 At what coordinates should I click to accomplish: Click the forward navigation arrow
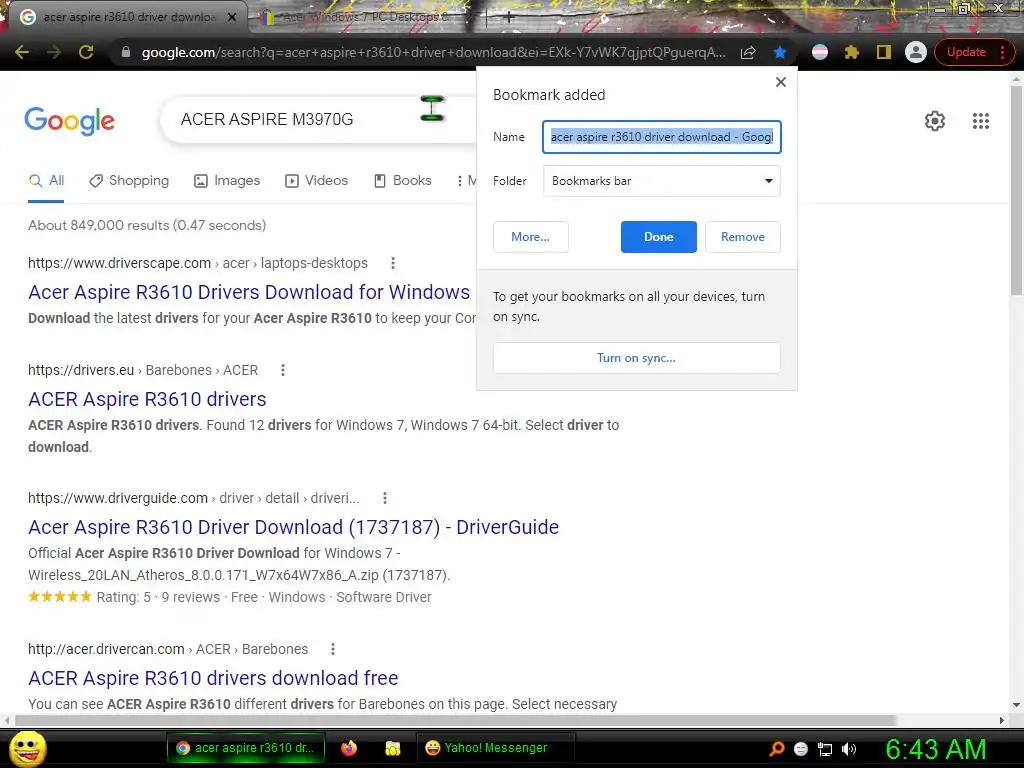(54, 52)
